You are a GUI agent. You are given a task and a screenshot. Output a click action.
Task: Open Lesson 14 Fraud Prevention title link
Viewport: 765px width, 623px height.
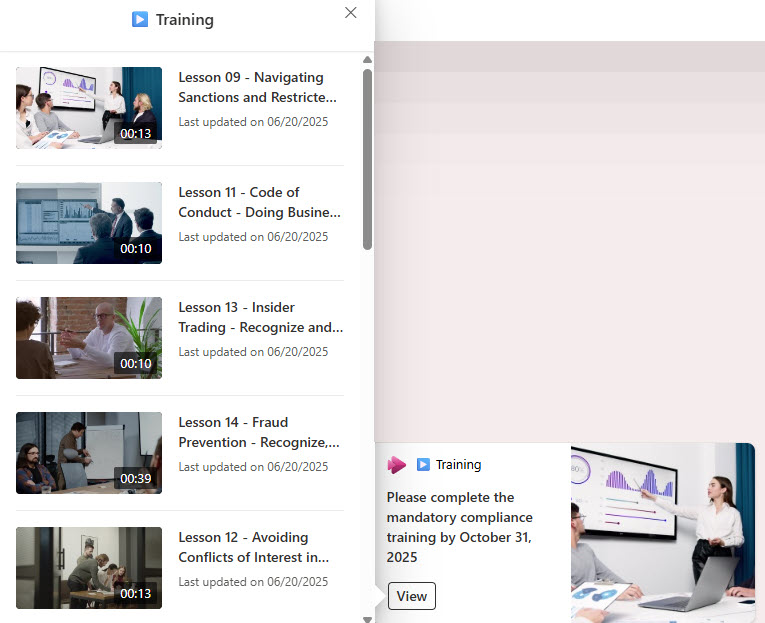click(259, 432)
